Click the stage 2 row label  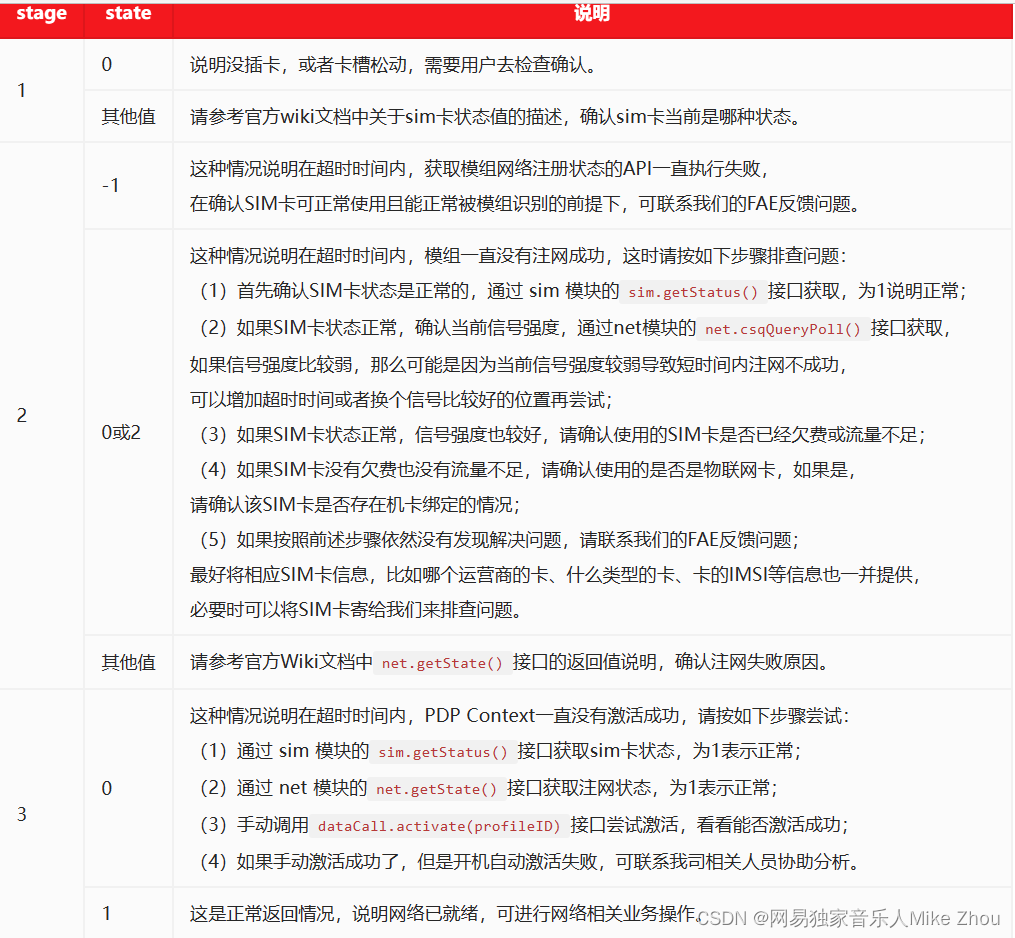tap(21, 414)
